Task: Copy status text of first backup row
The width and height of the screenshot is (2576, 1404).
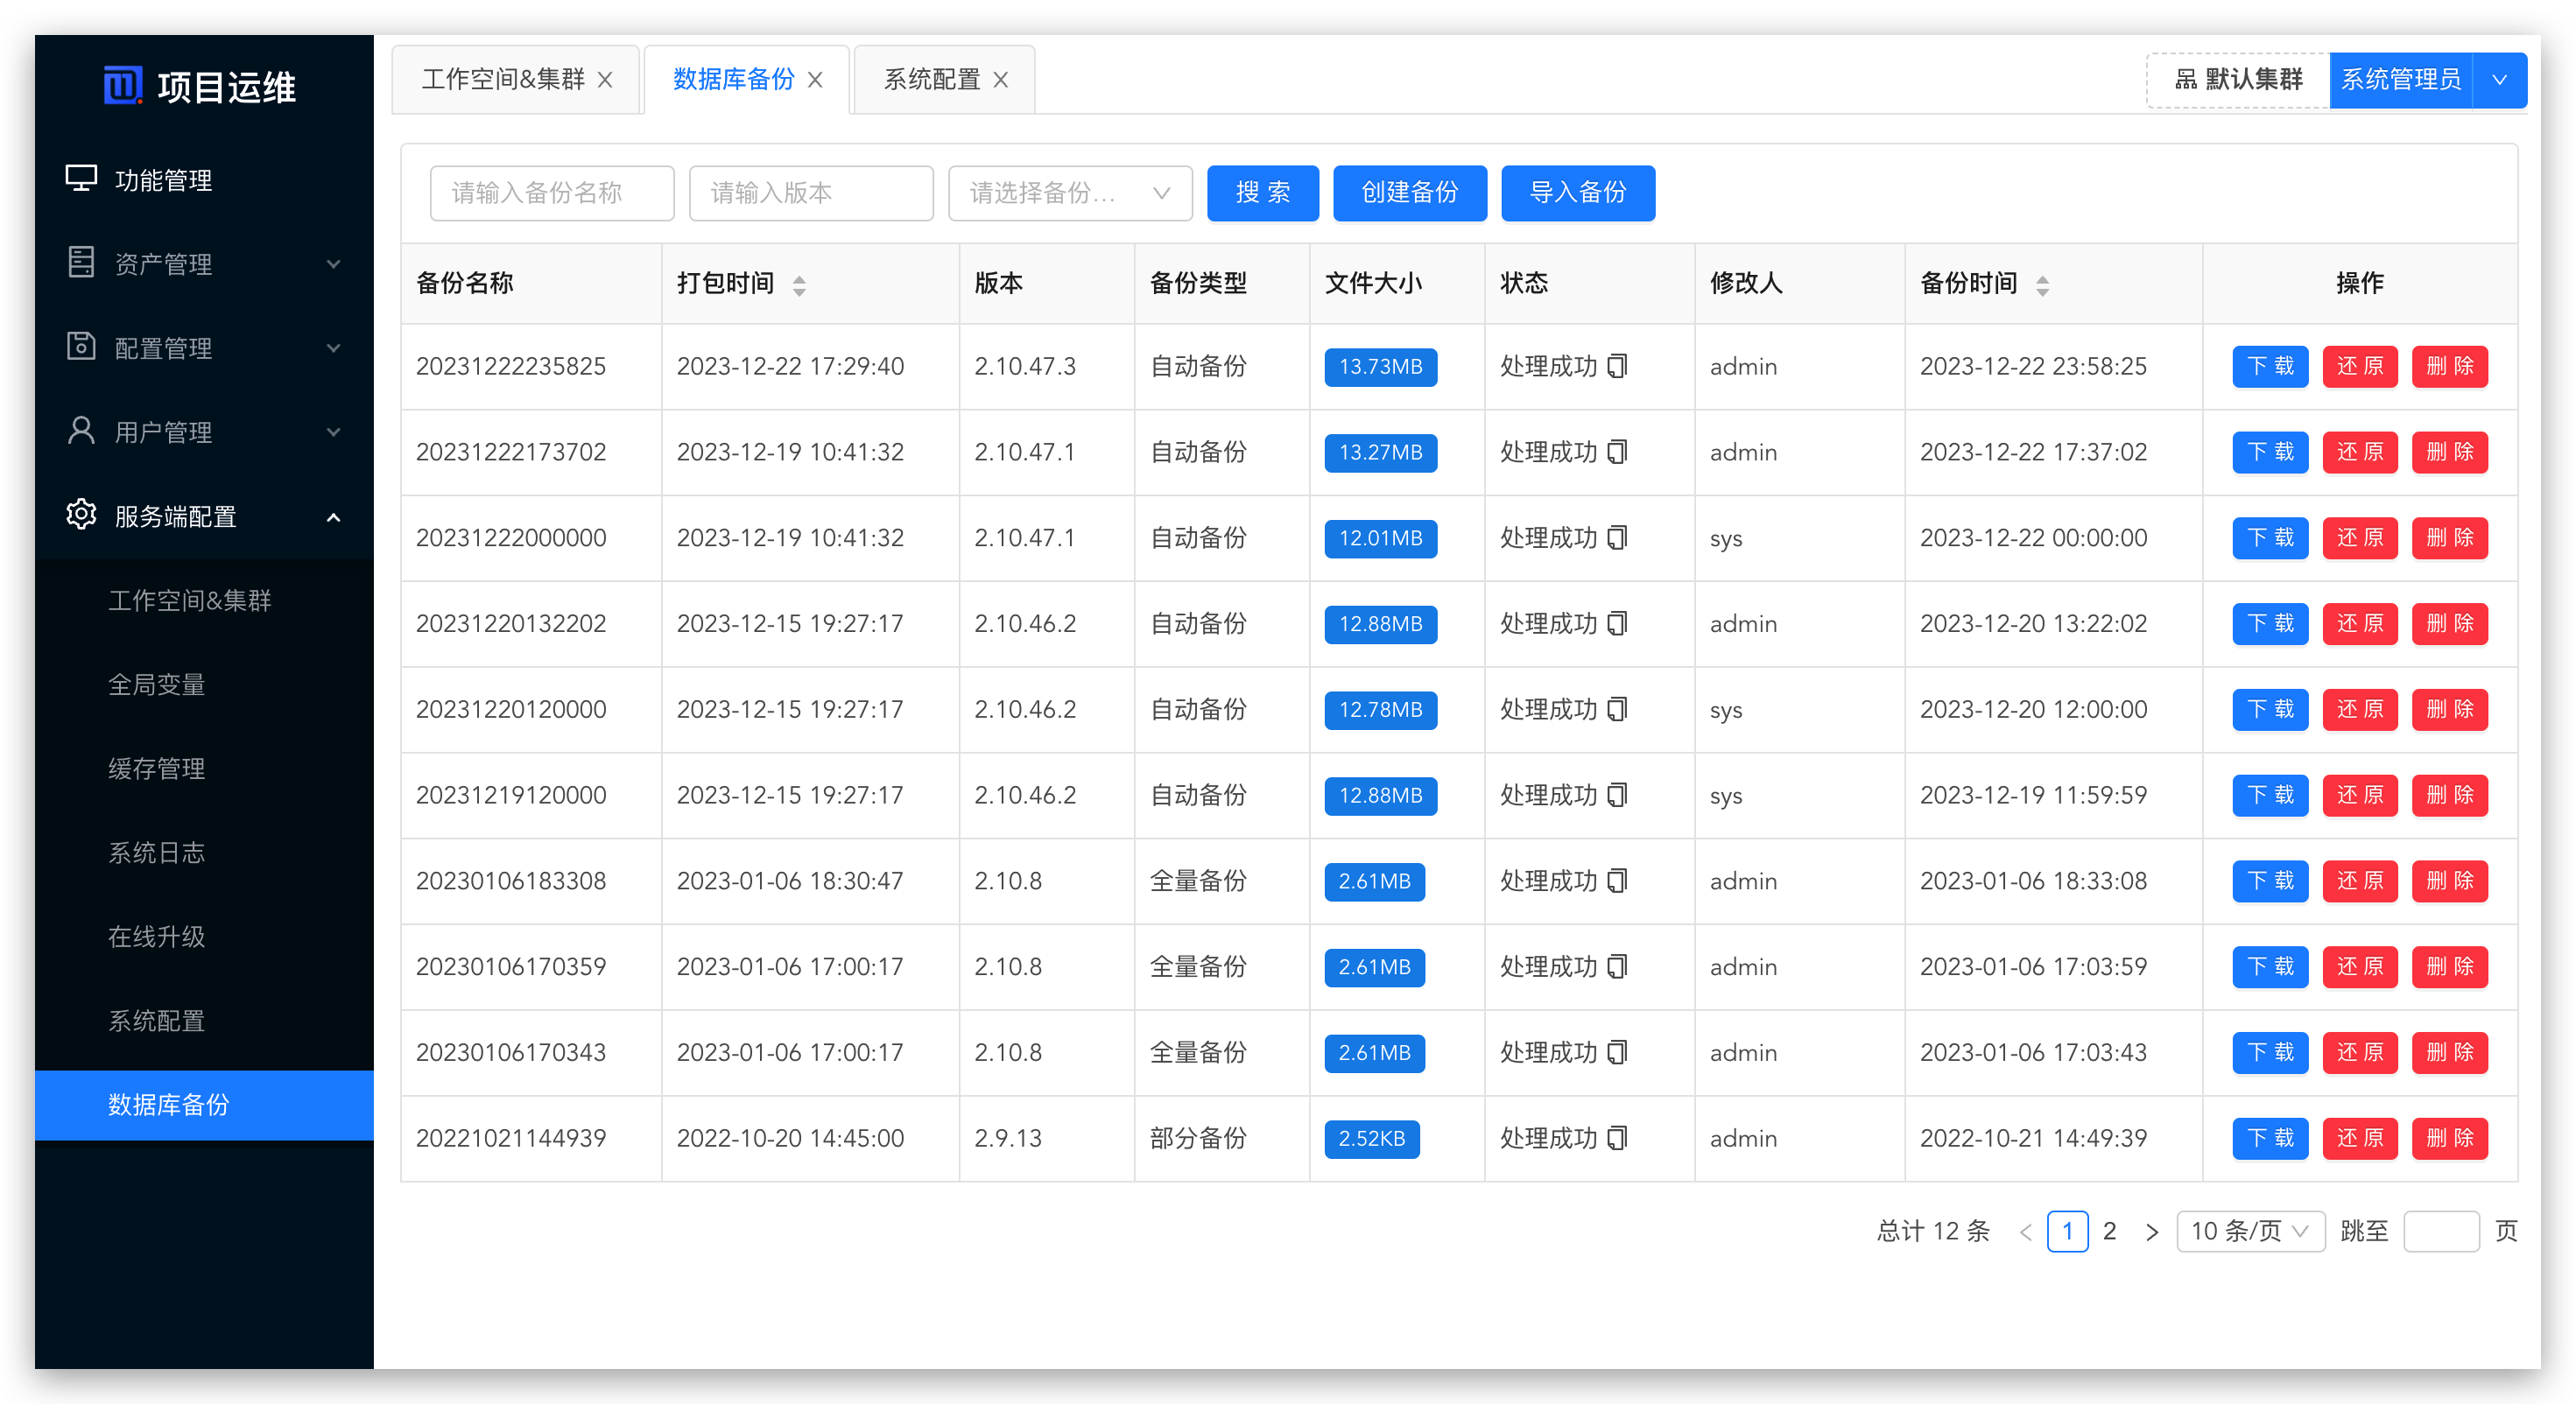Action: (x=1617, y=366)
